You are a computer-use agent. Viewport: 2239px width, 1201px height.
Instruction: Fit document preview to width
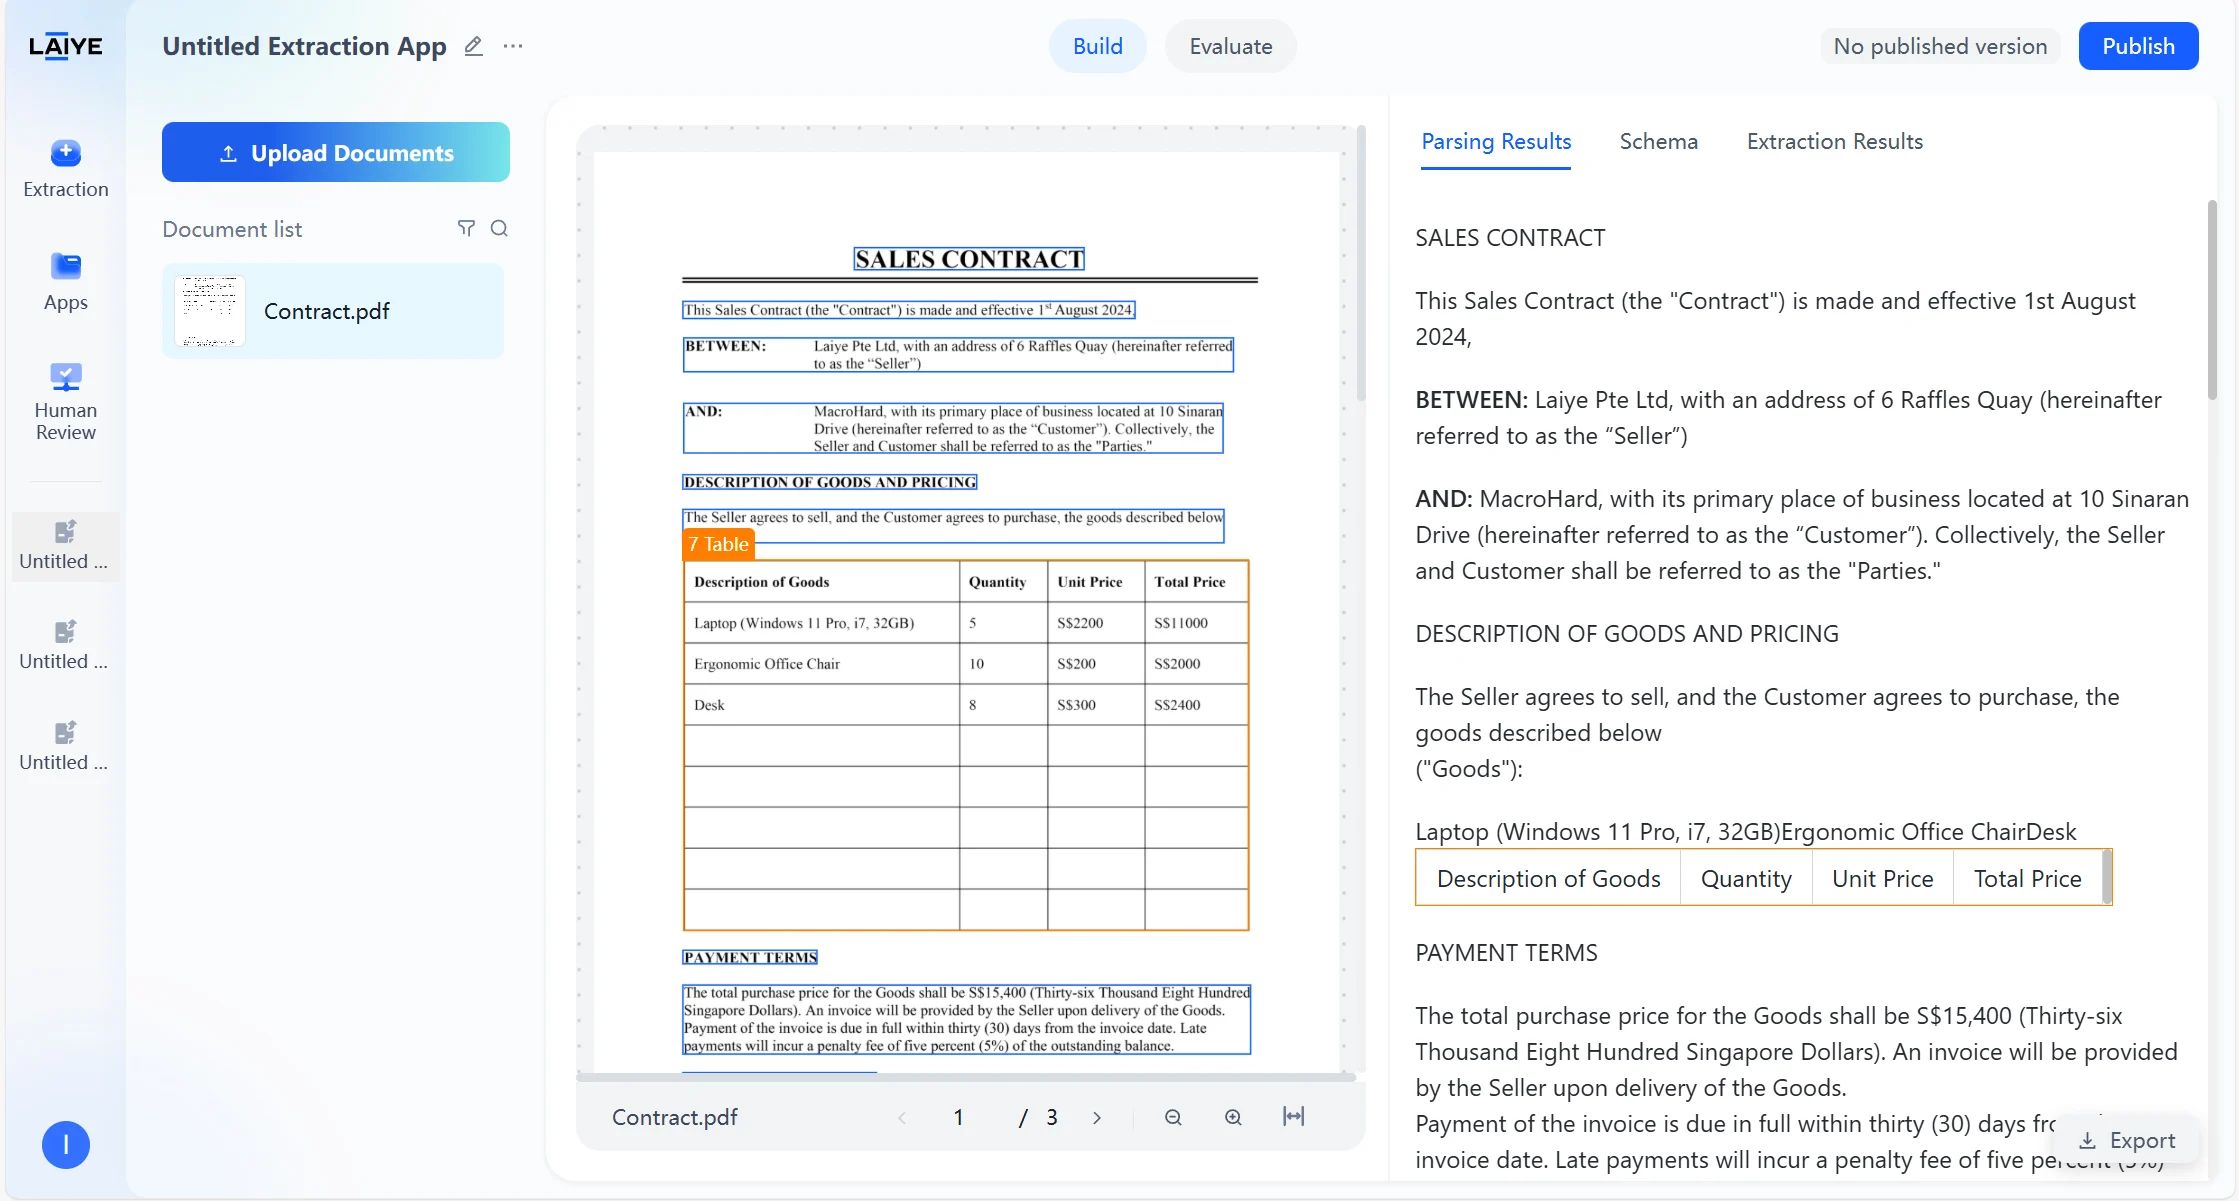(x=1293, y=1117)
